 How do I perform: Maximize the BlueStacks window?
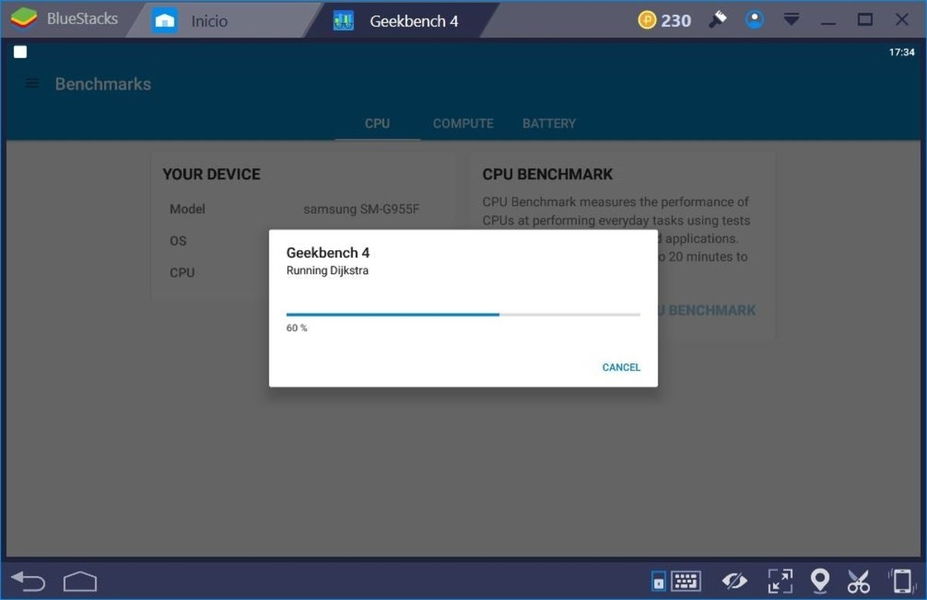[x=865, y=20]
